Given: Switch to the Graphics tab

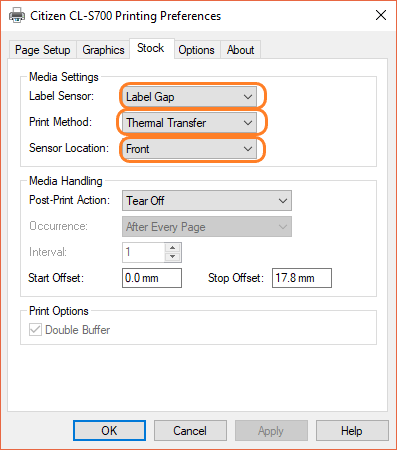Looking at the screenshot, I should coord(103,50).
